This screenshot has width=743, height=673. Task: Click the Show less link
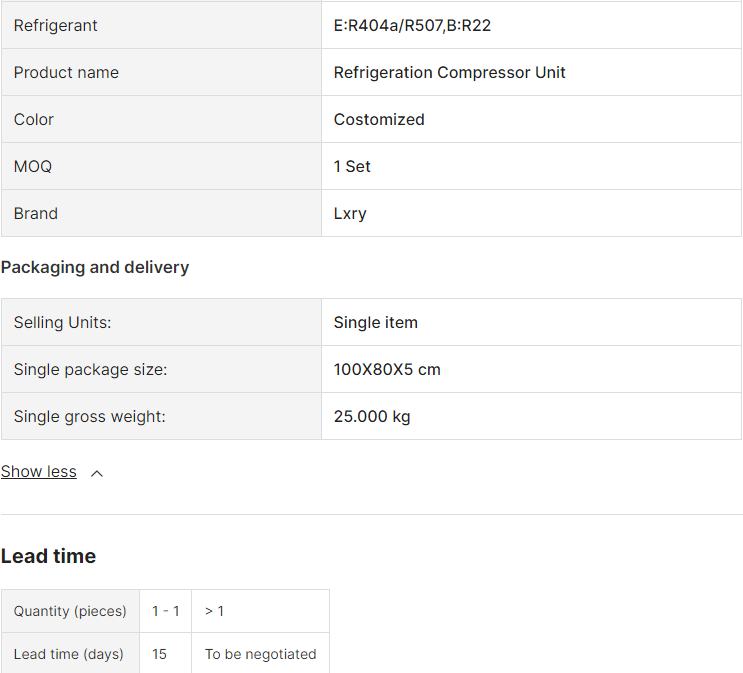[39, 472]
